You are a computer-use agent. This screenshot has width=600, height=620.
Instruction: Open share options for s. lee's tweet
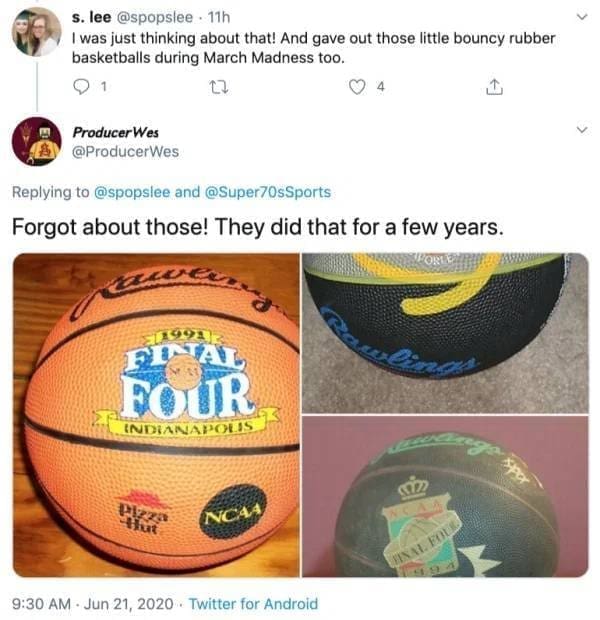coord(494,87)
